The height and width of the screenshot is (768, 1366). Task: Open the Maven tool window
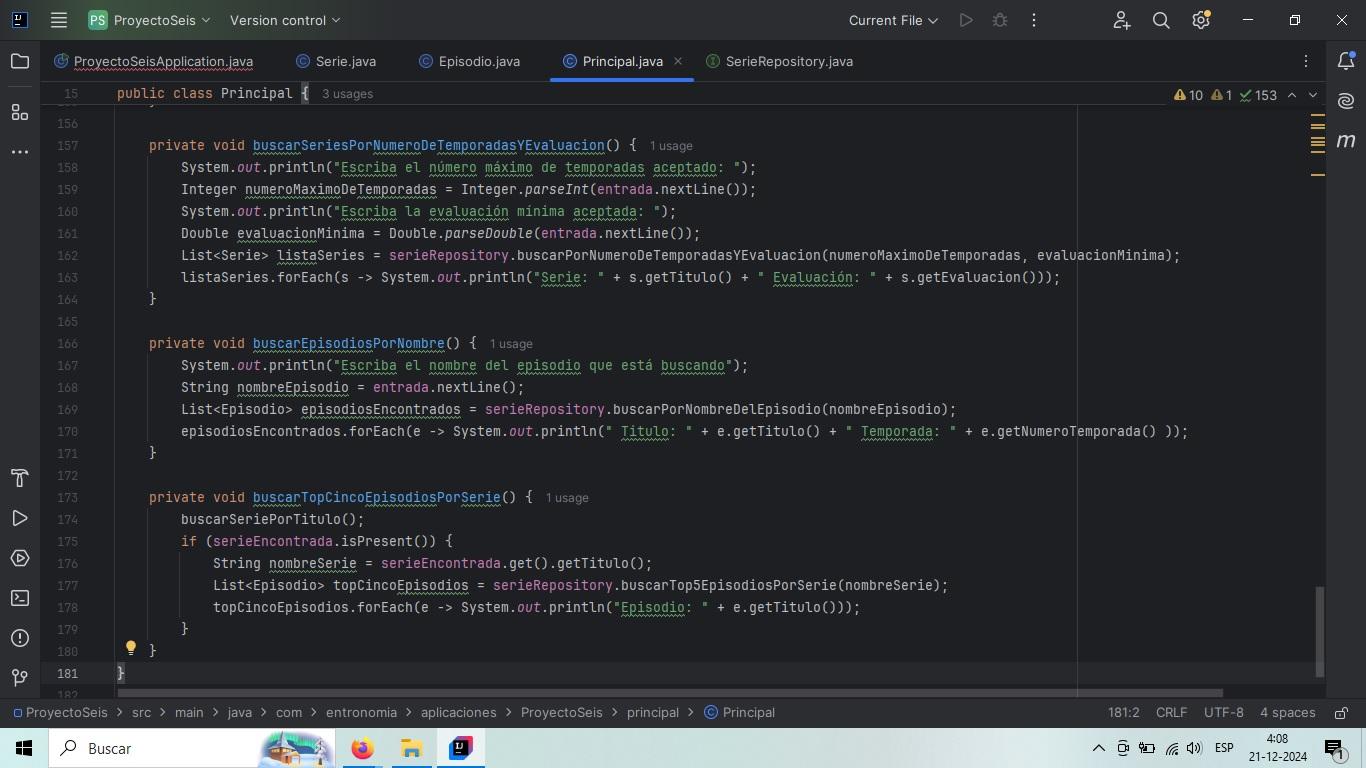pyautogui.click(x=1346, y=141)
